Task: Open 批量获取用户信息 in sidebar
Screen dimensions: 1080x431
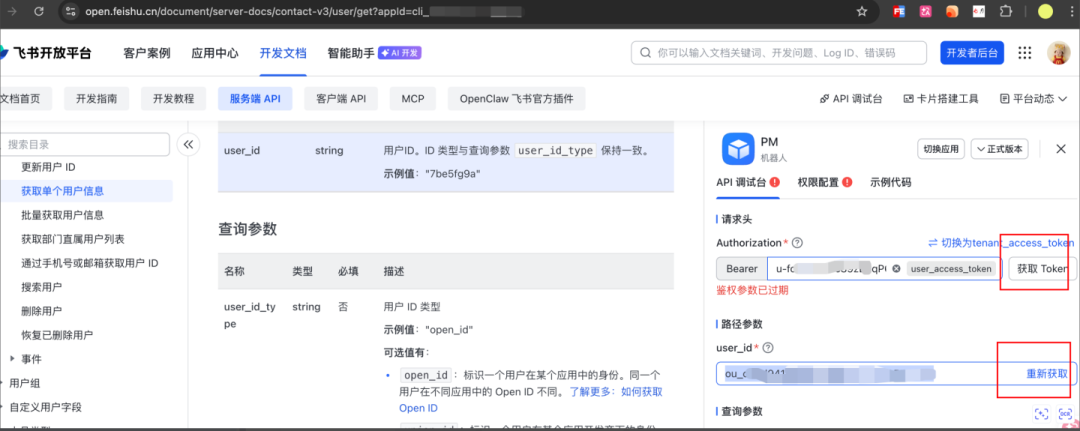Action: 63,215
